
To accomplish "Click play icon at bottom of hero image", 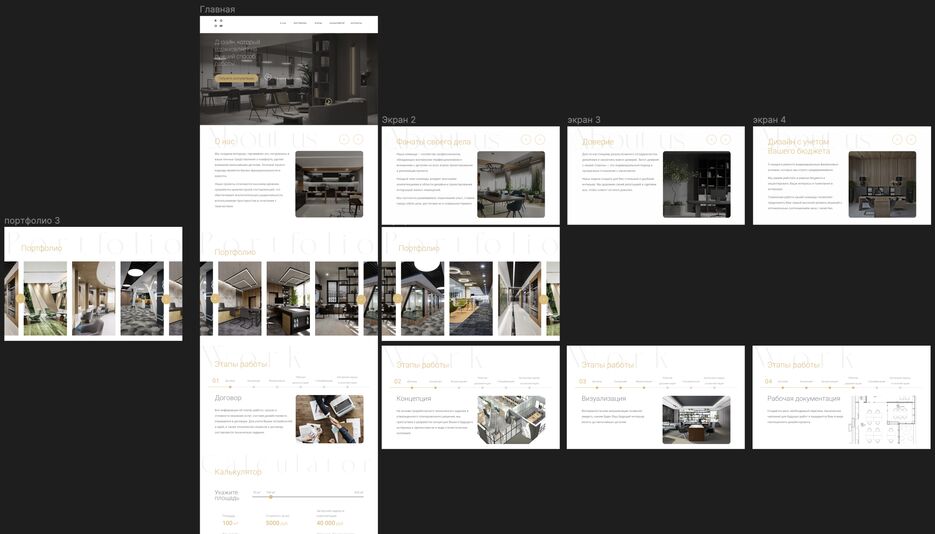I will (328, 101).
